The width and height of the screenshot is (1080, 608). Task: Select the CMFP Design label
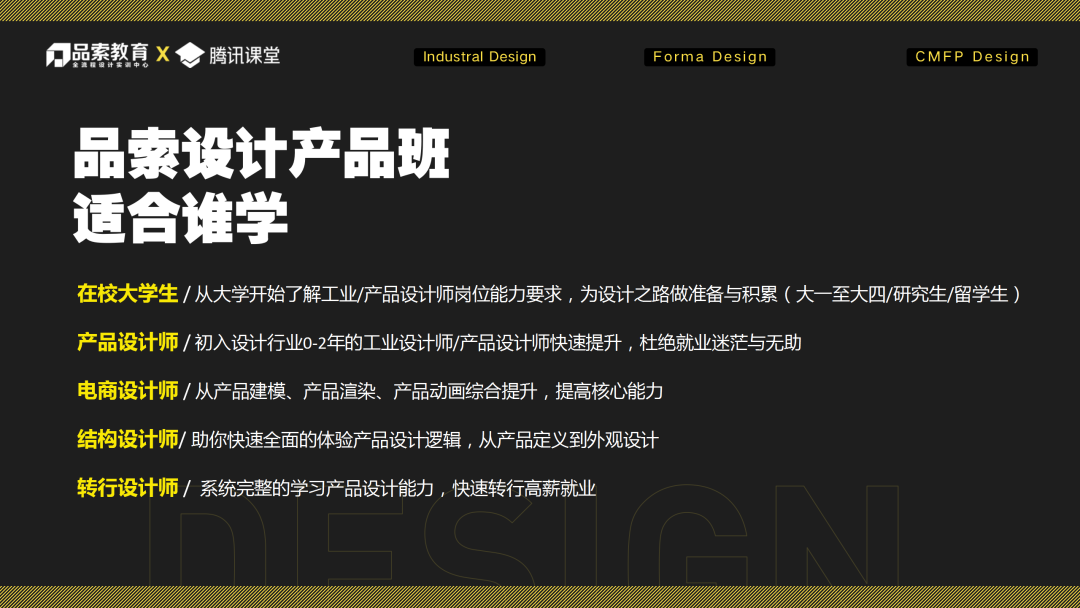pyautogui.click(x=972, y=57)
